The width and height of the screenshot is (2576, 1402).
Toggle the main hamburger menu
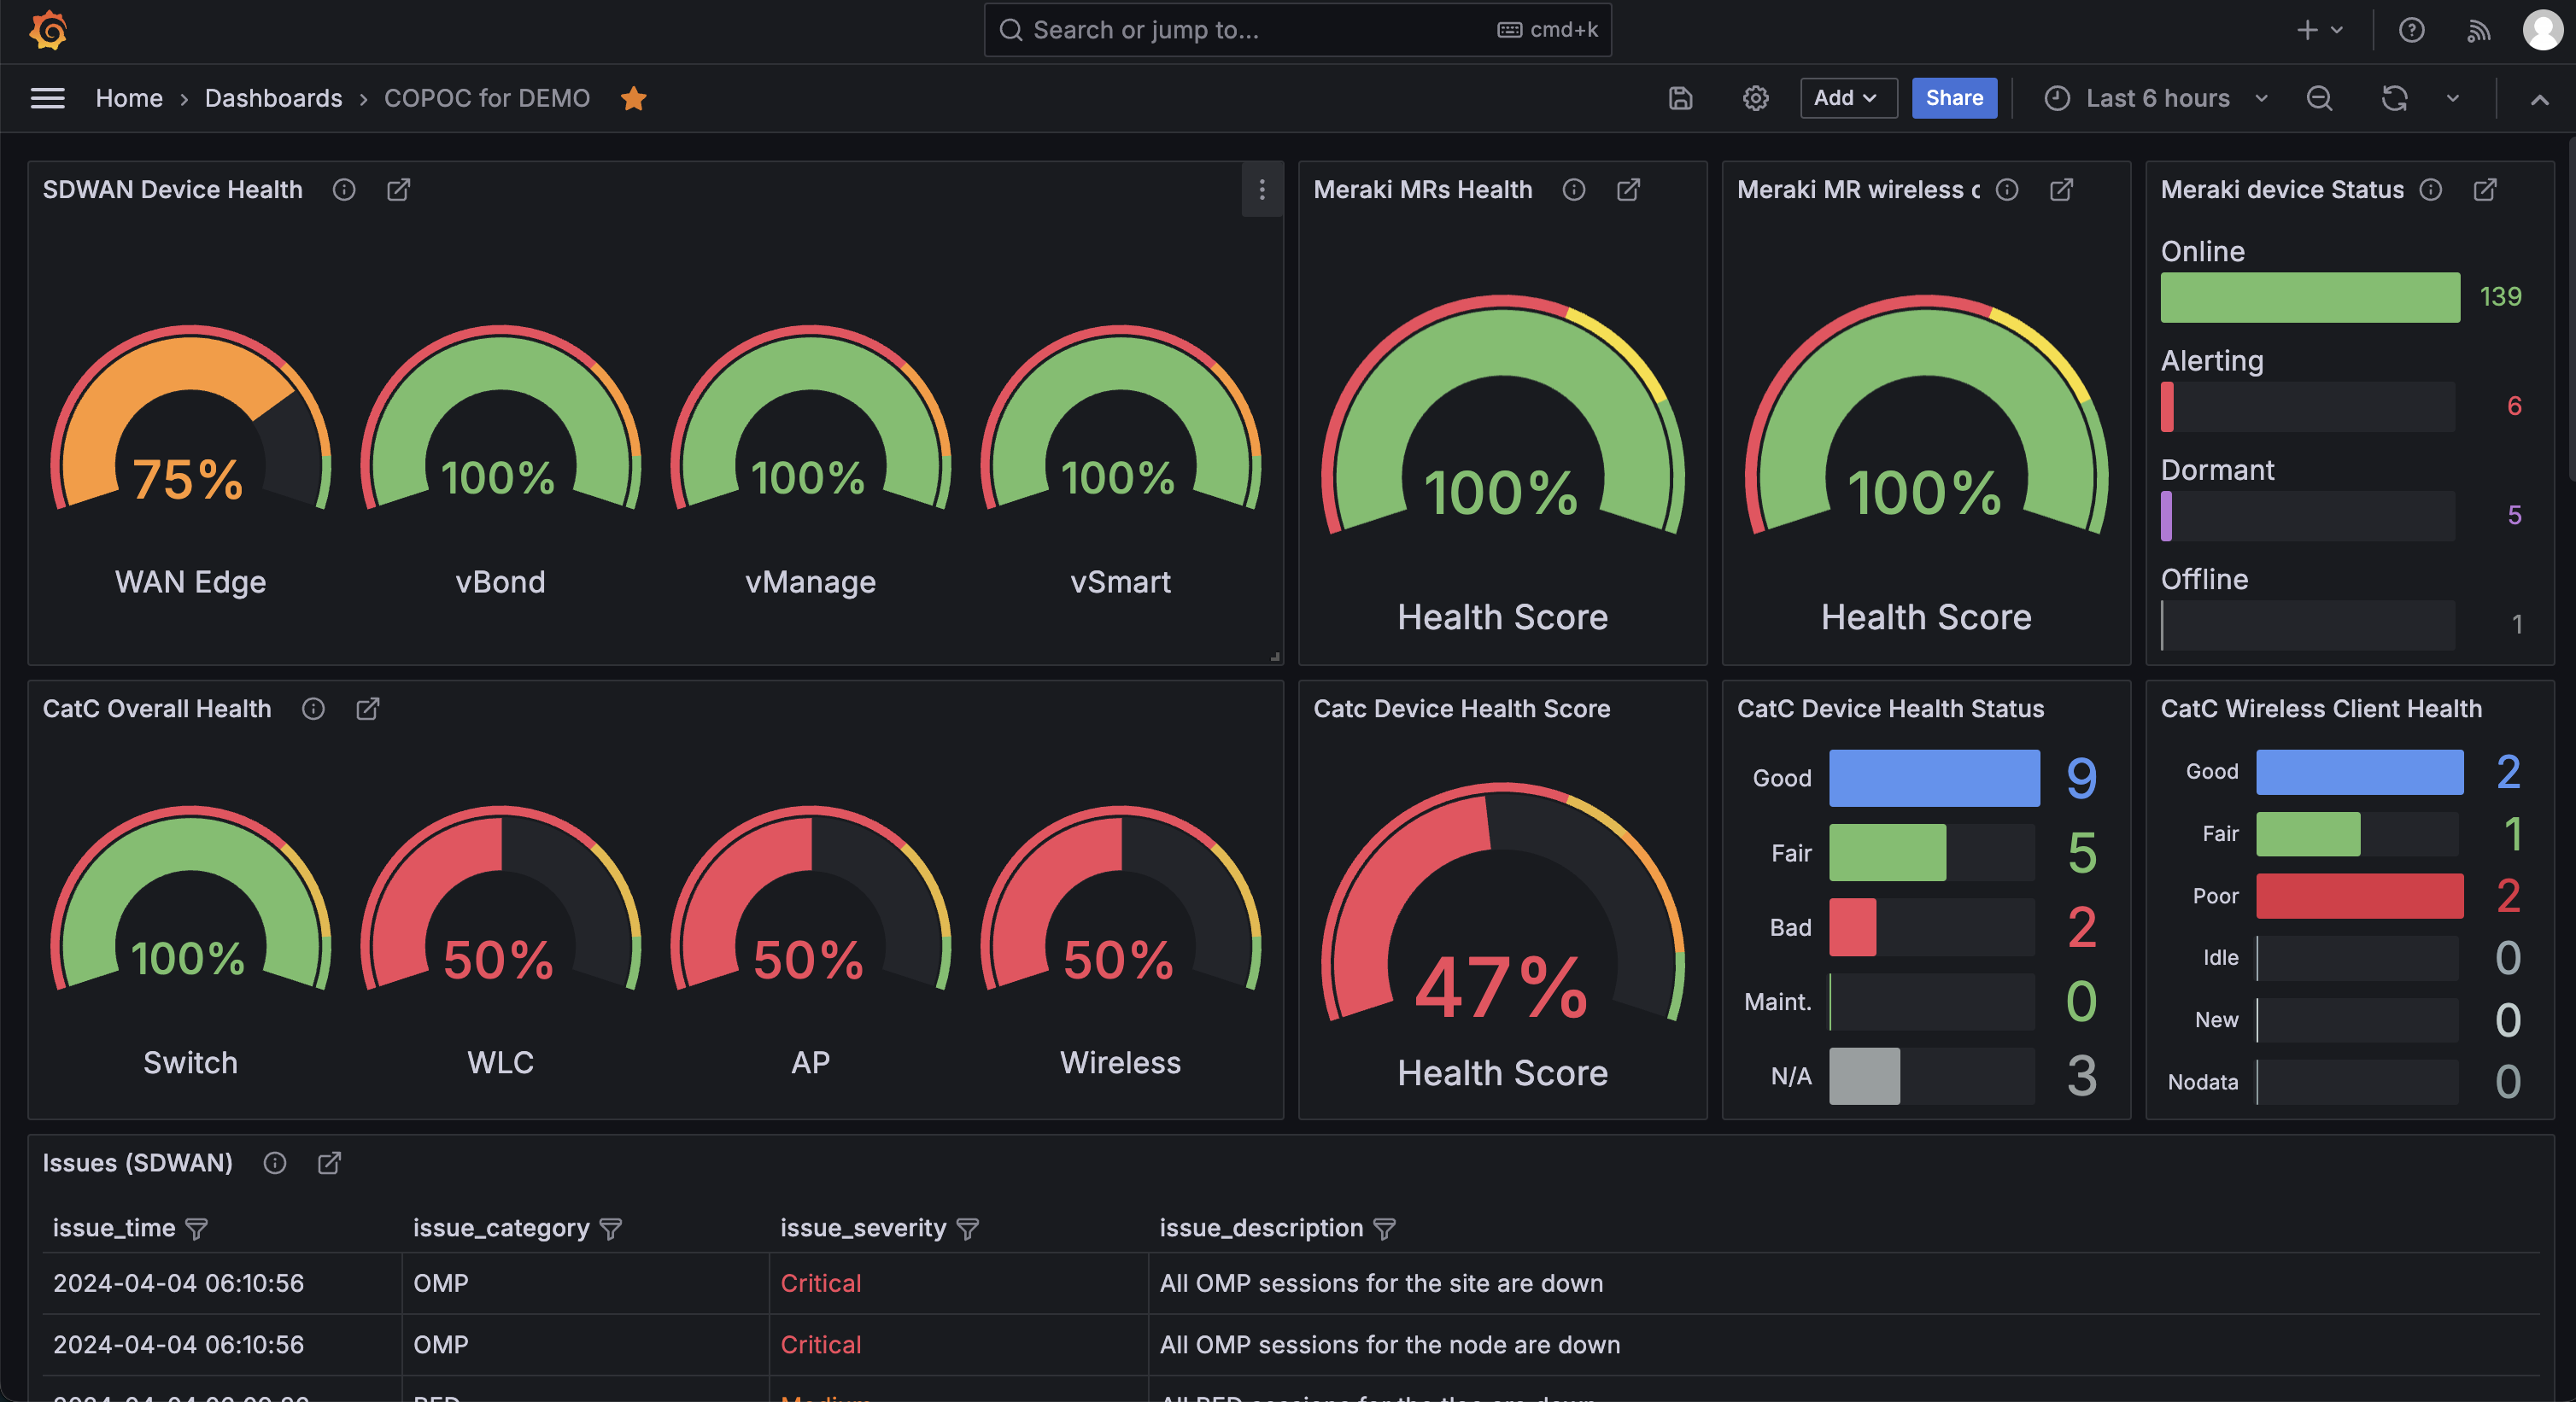[x=47, y=98]
